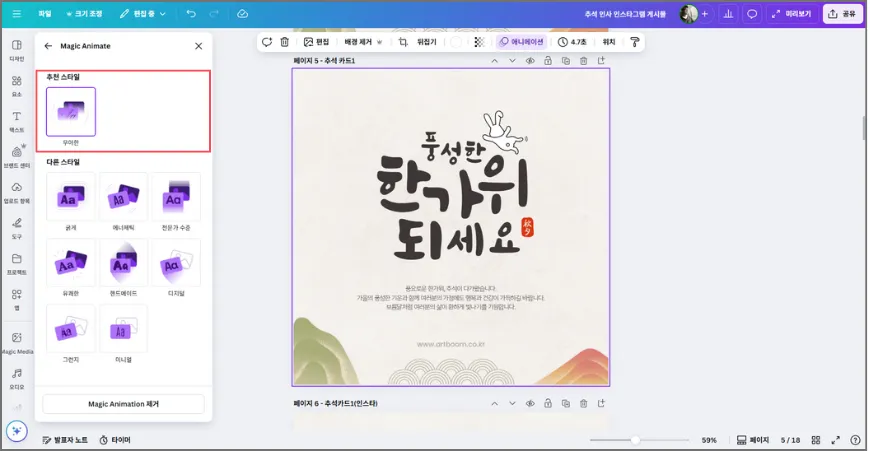Click the 공유 share button
Viewport: 870px width, 451px height.
842,14
